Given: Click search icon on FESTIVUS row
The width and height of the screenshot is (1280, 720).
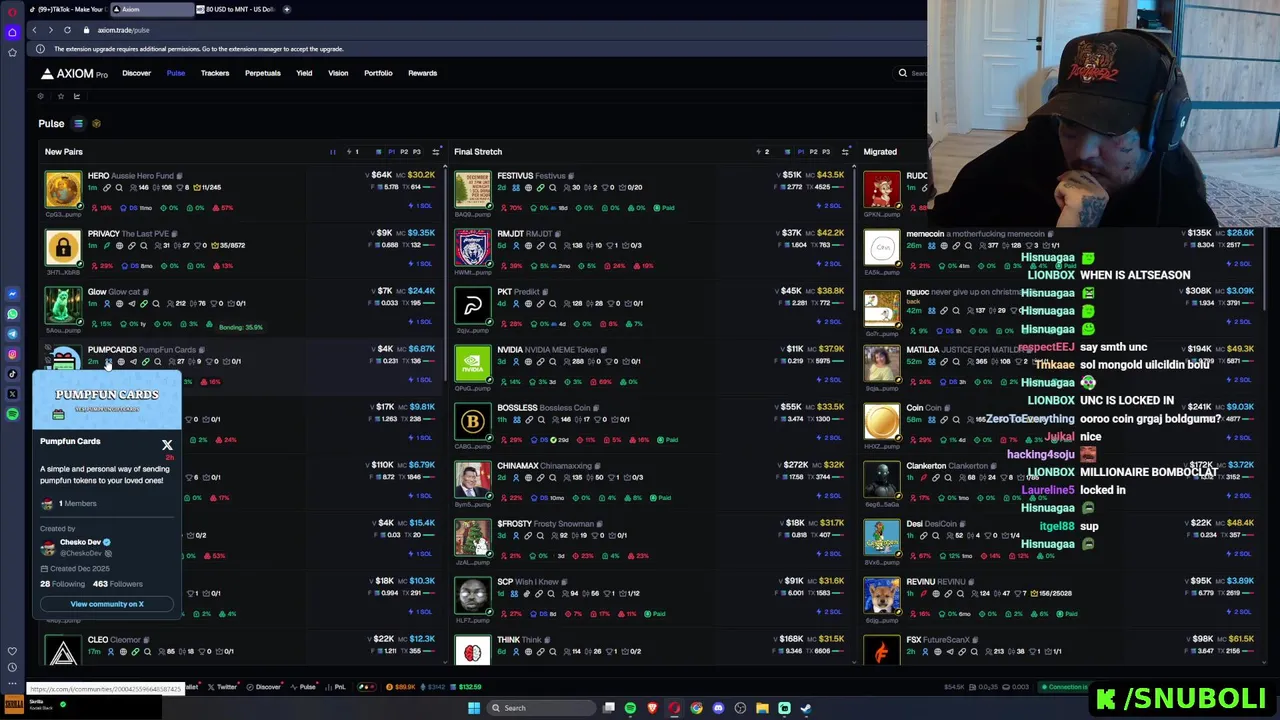Looking at the screenshot, I should (553, 187).
